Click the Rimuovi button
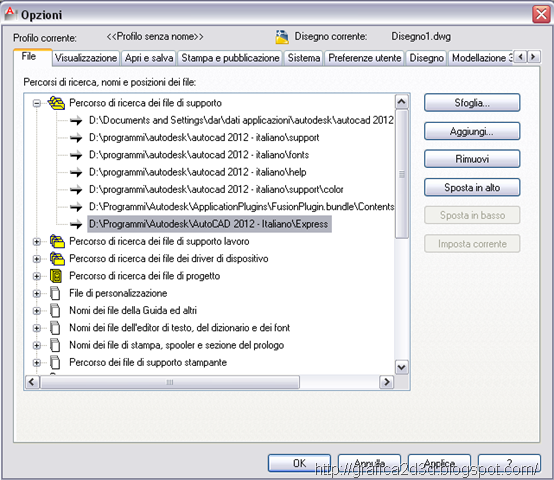This screenshot has width=554, height=480. (472, 159)
